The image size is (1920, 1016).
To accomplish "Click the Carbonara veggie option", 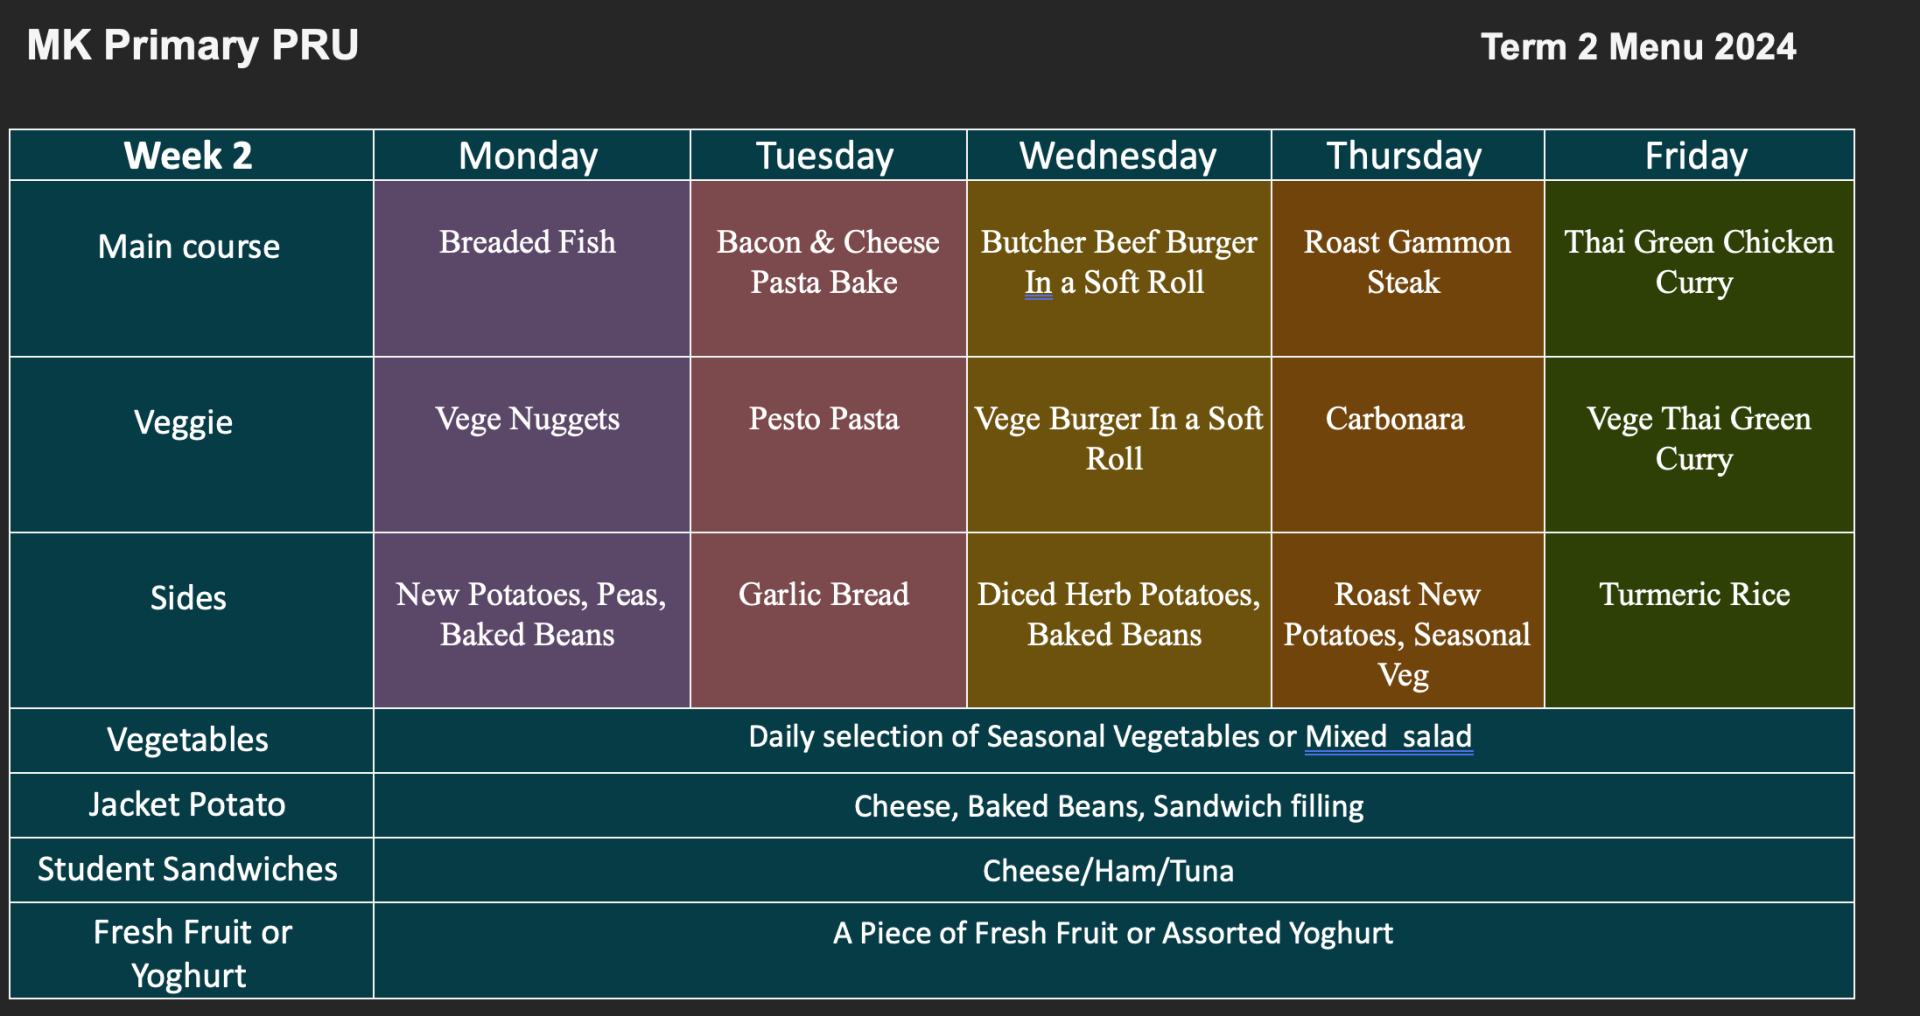I will click(x=1407, y=444).
